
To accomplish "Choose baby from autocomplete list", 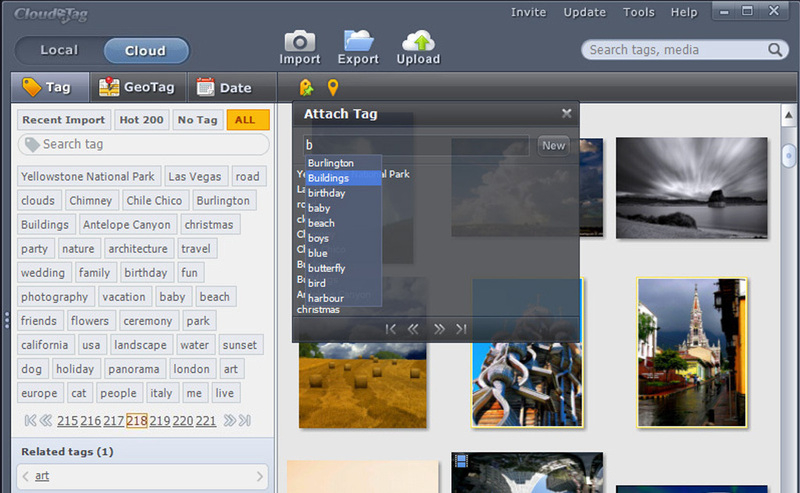I will (343, 208).
